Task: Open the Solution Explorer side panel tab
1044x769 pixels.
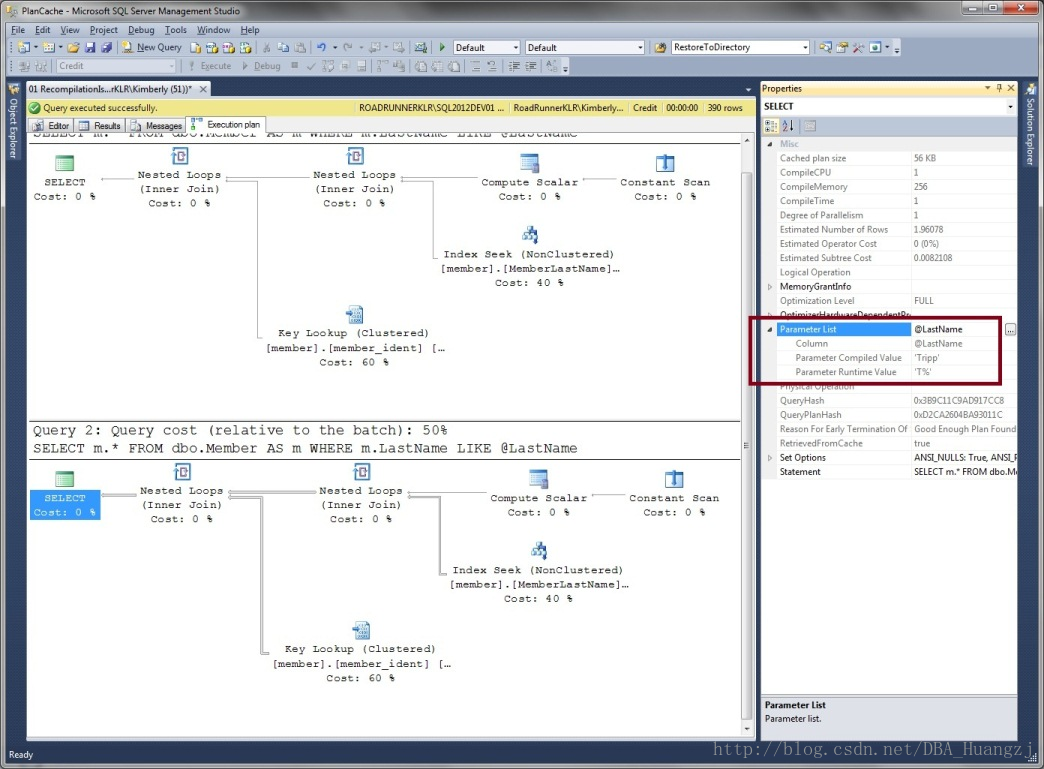Action: [x=1031, y=125]
